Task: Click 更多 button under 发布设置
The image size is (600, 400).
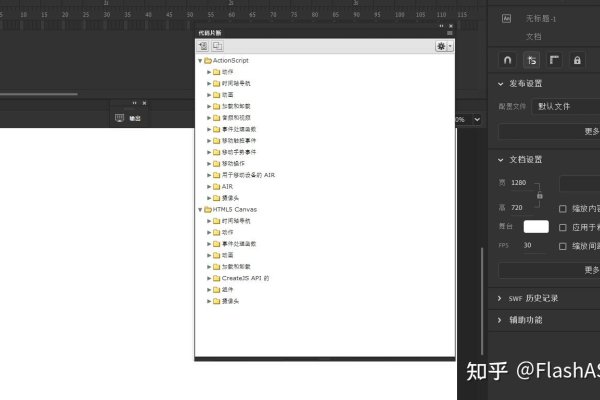Action: [549, 131]
